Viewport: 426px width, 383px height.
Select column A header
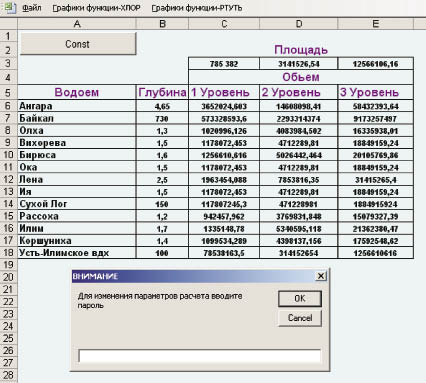[77, 24]
